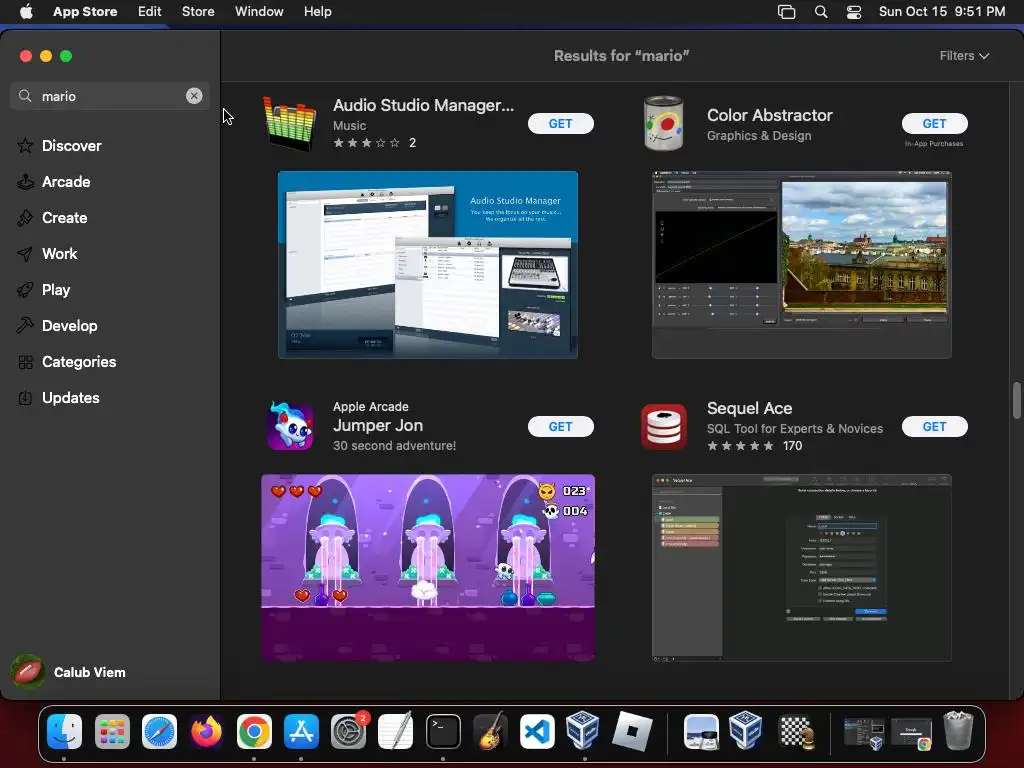Launch Safari from the Dock
Image resolution: width=1024 pixels, height=768 pixels.
click(159, 731)
